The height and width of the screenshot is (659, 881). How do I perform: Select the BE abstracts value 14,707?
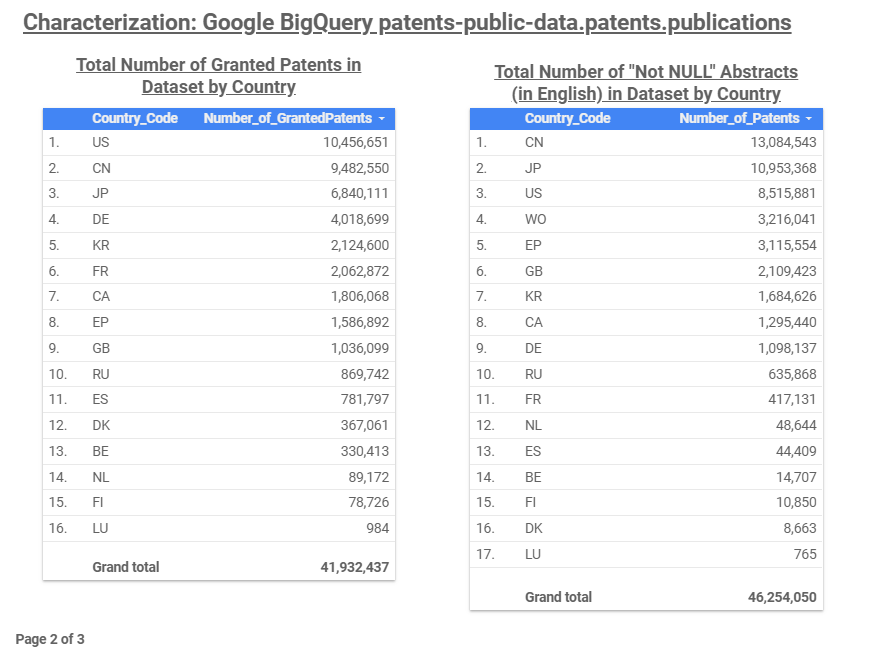click(796, 478)
